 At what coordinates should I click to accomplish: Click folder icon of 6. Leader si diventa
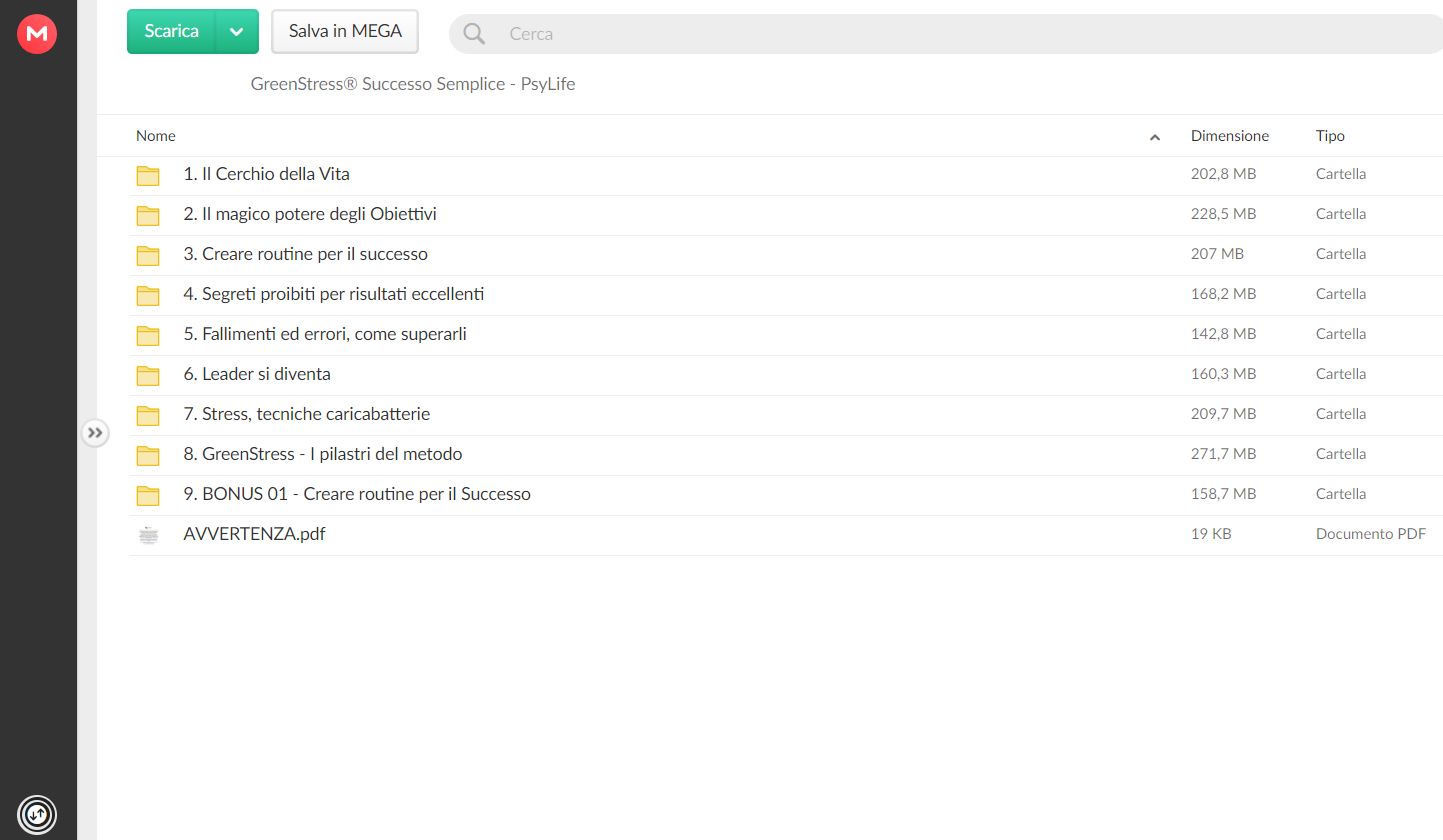(x=148, y=375)
